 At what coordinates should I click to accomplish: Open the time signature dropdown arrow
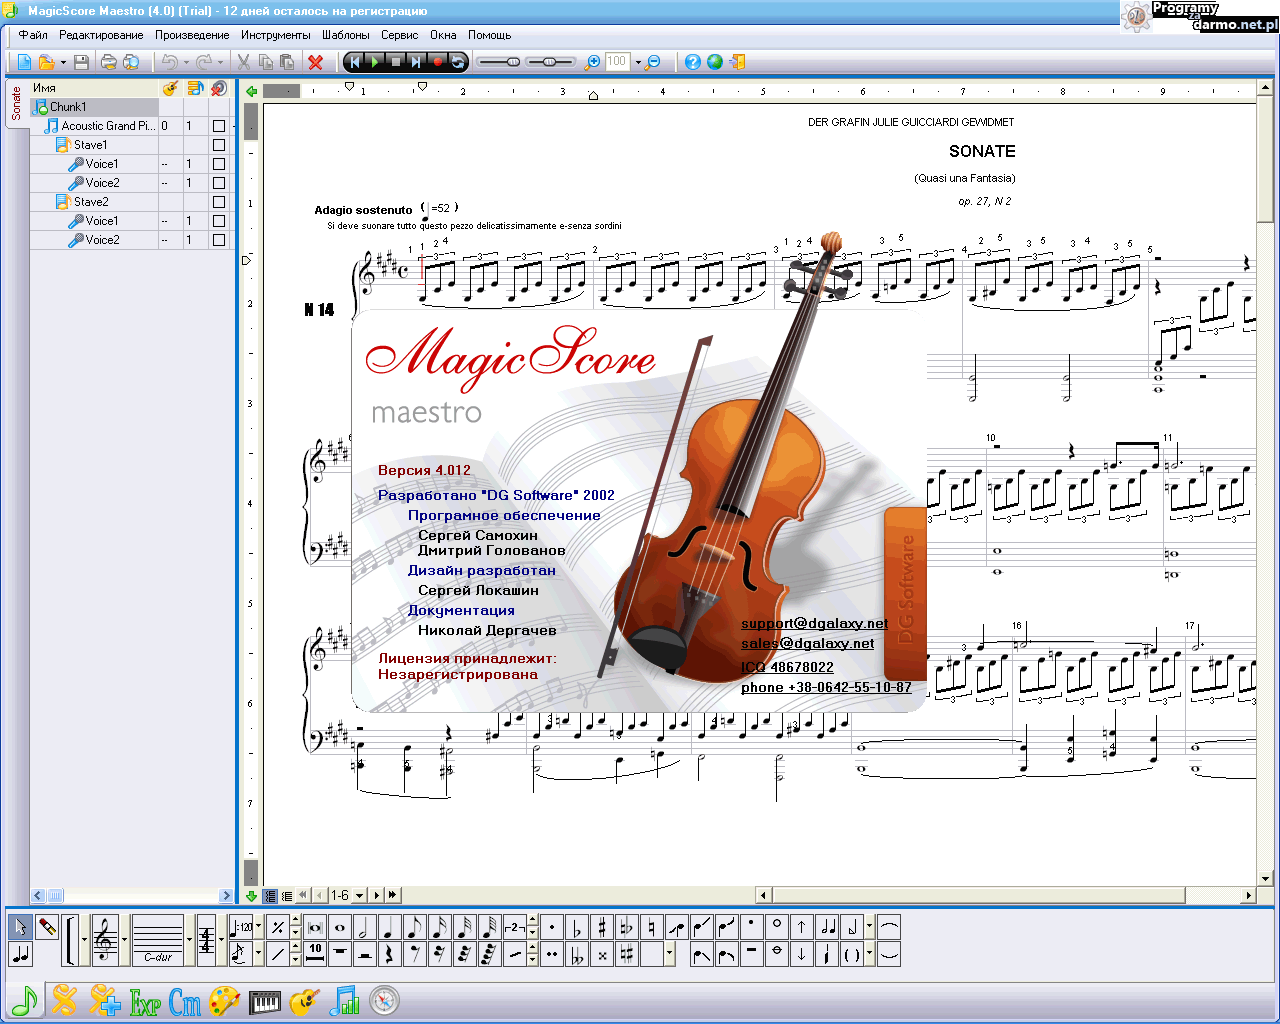coord(220,940)
